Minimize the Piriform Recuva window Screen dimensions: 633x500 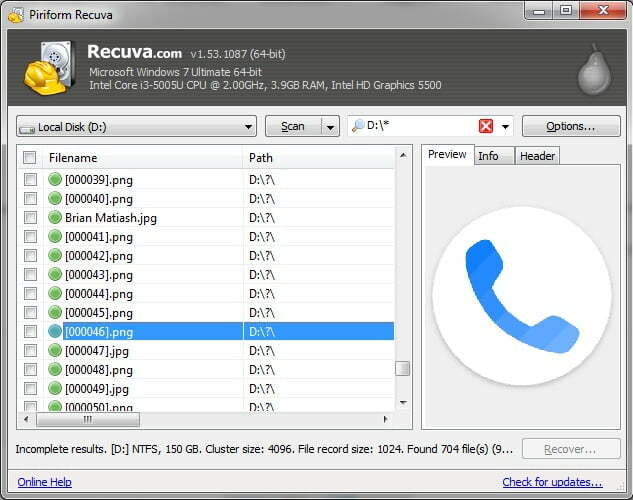(539, 11)
